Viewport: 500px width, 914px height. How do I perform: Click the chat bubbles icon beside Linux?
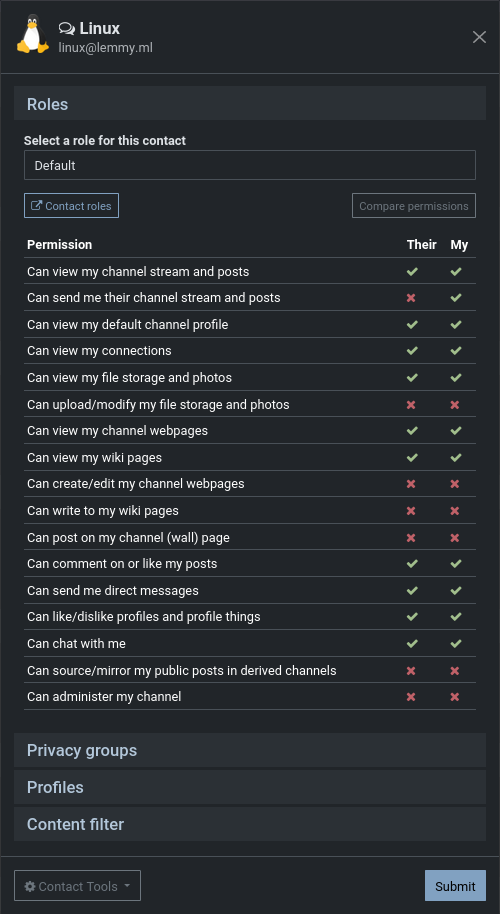67,29
